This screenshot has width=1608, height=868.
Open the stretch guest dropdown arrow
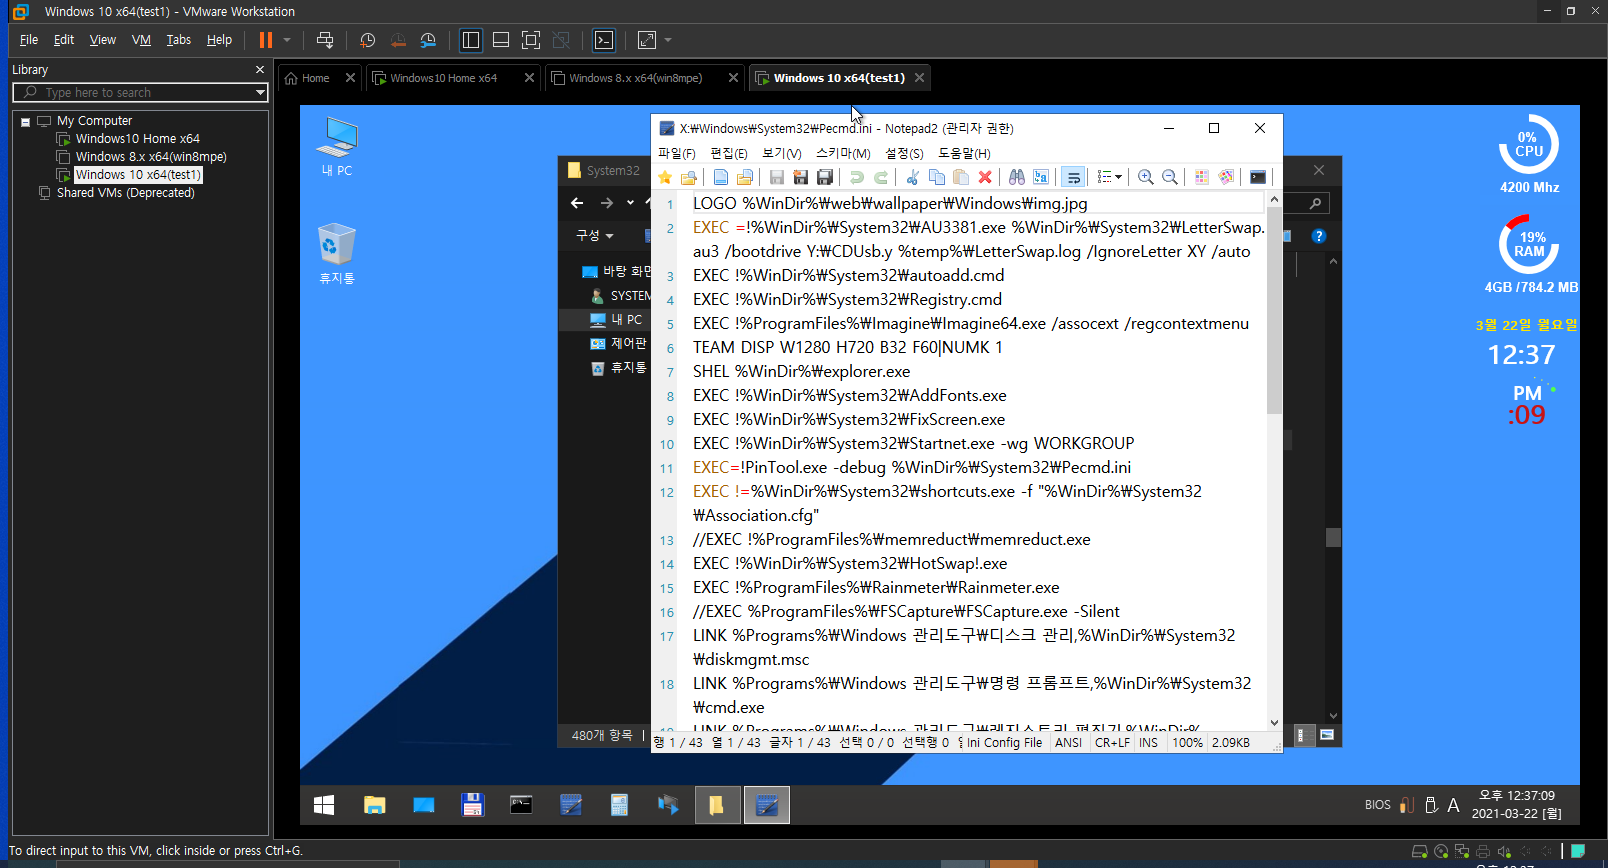click(668, 40)
